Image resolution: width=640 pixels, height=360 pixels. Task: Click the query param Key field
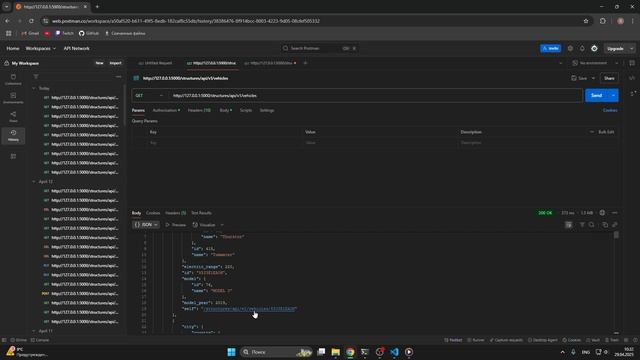pyautogui.click(x=224, y=143)
